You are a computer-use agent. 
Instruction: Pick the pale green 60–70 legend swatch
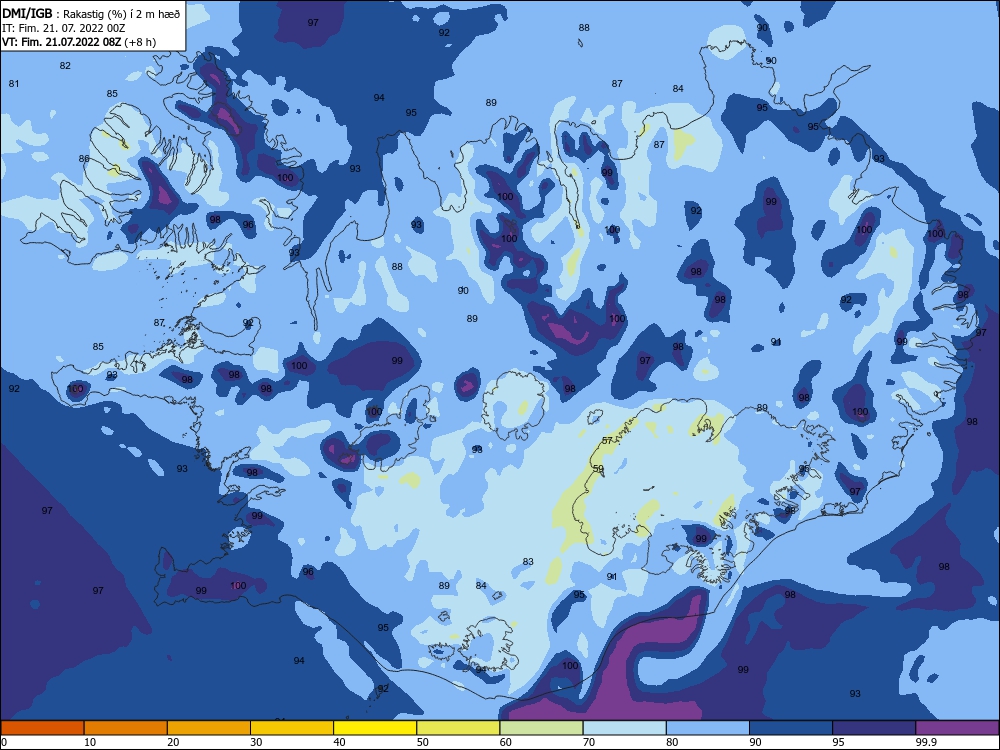[541, 728]
